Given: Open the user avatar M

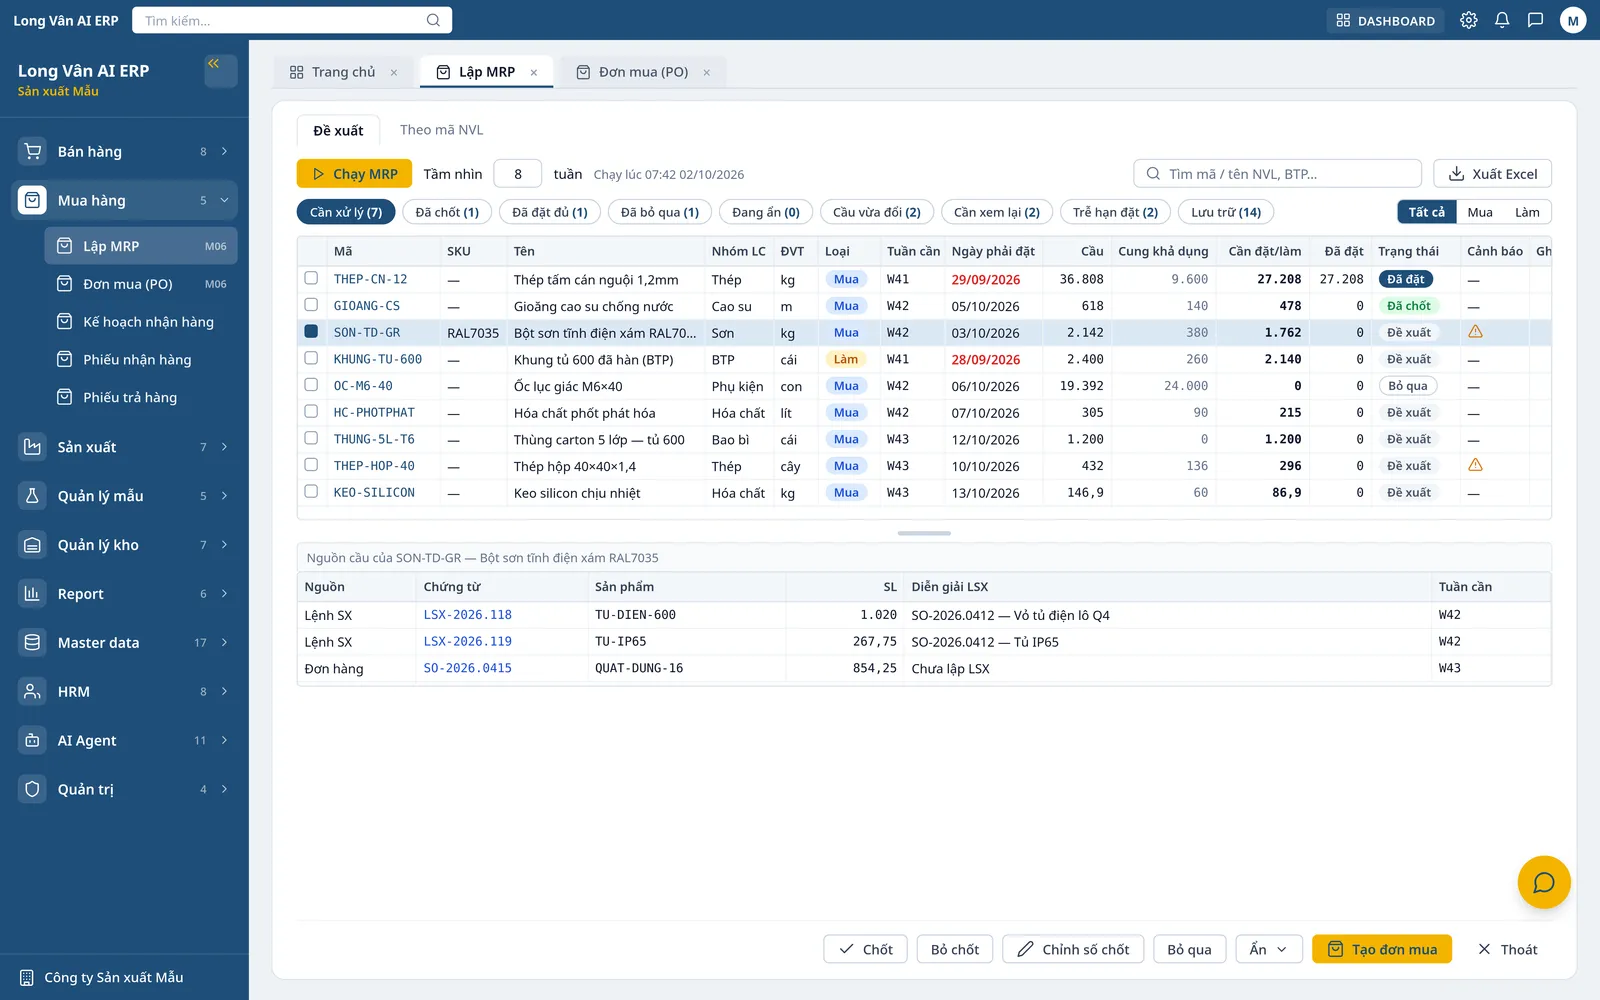Looking at the screenshot, I should 1573,20.
